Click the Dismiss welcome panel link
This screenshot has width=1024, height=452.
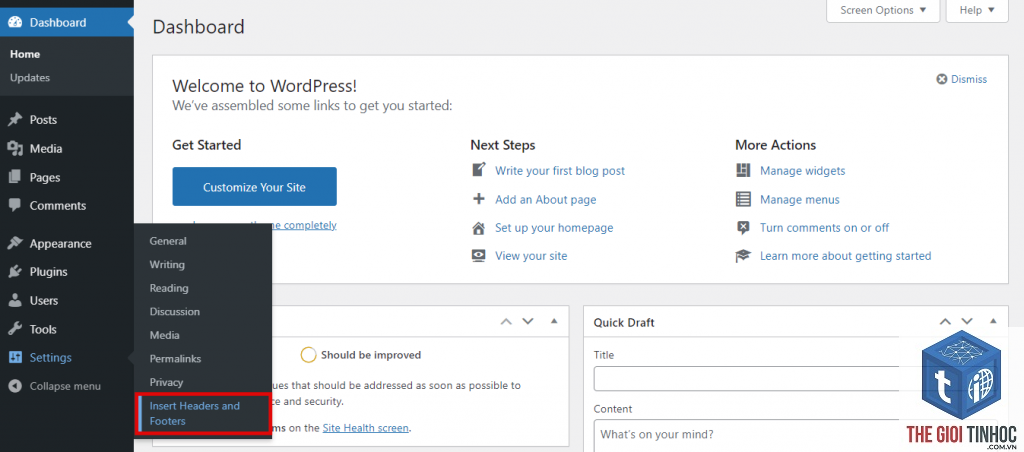(x=968, y=79)
